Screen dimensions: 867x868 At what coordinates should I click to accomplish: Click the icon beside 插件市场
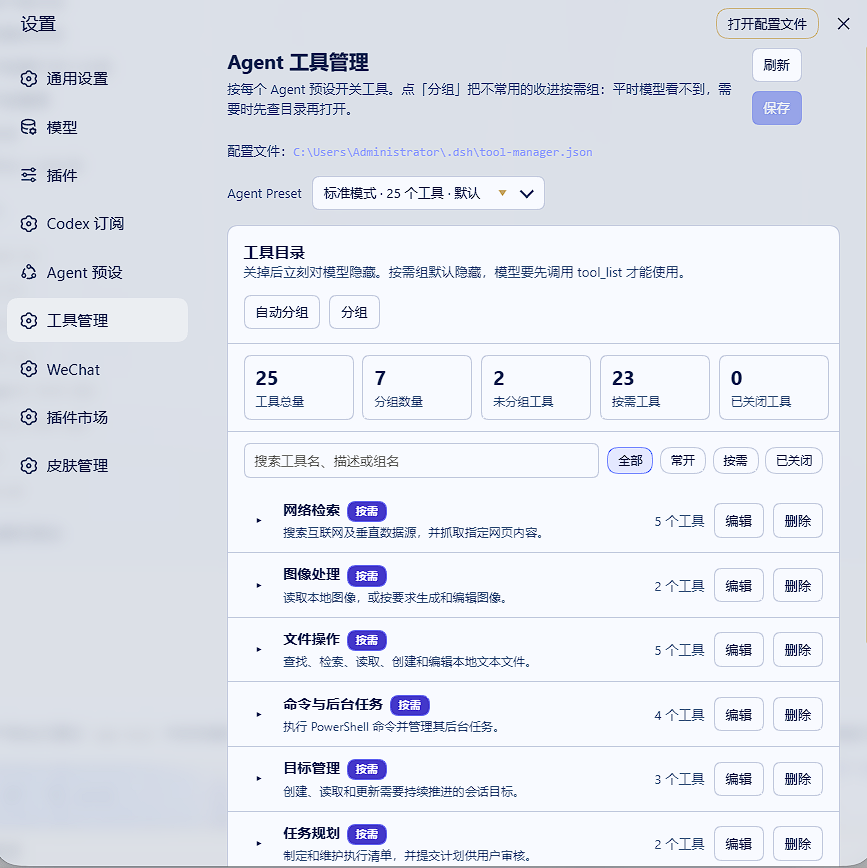click(29, 417)
